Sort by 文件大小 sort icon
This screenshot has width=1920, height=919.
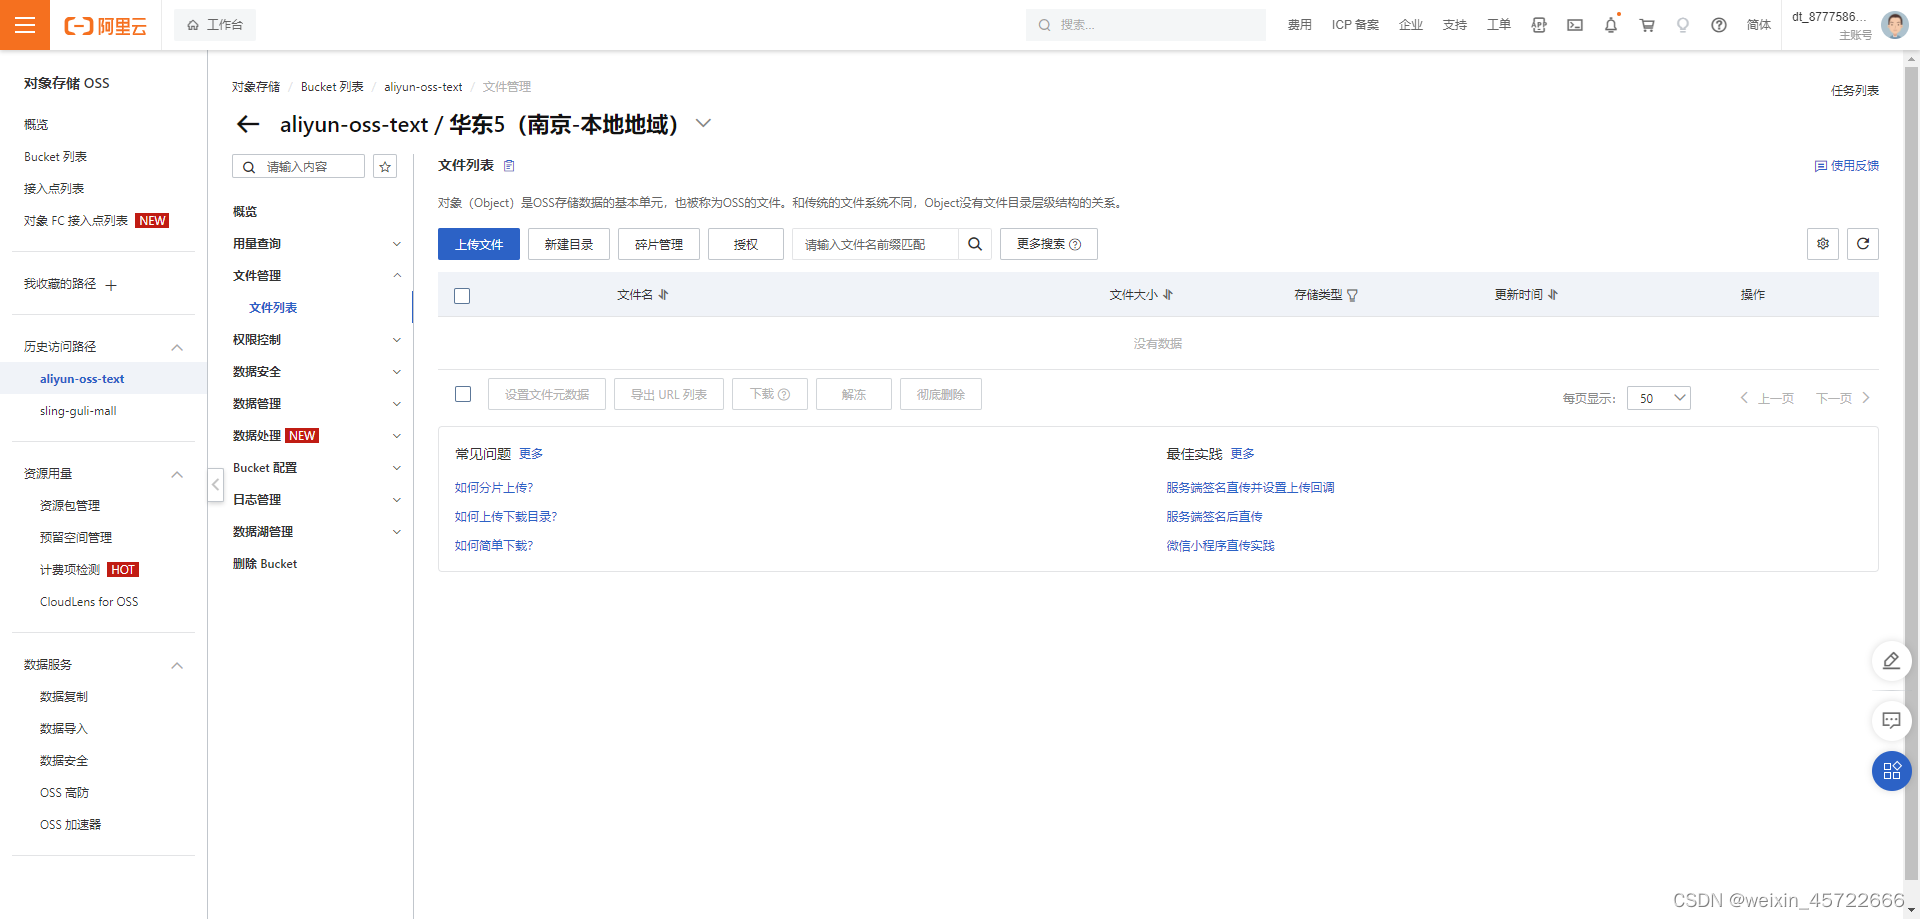click(x=1168, y=295)
